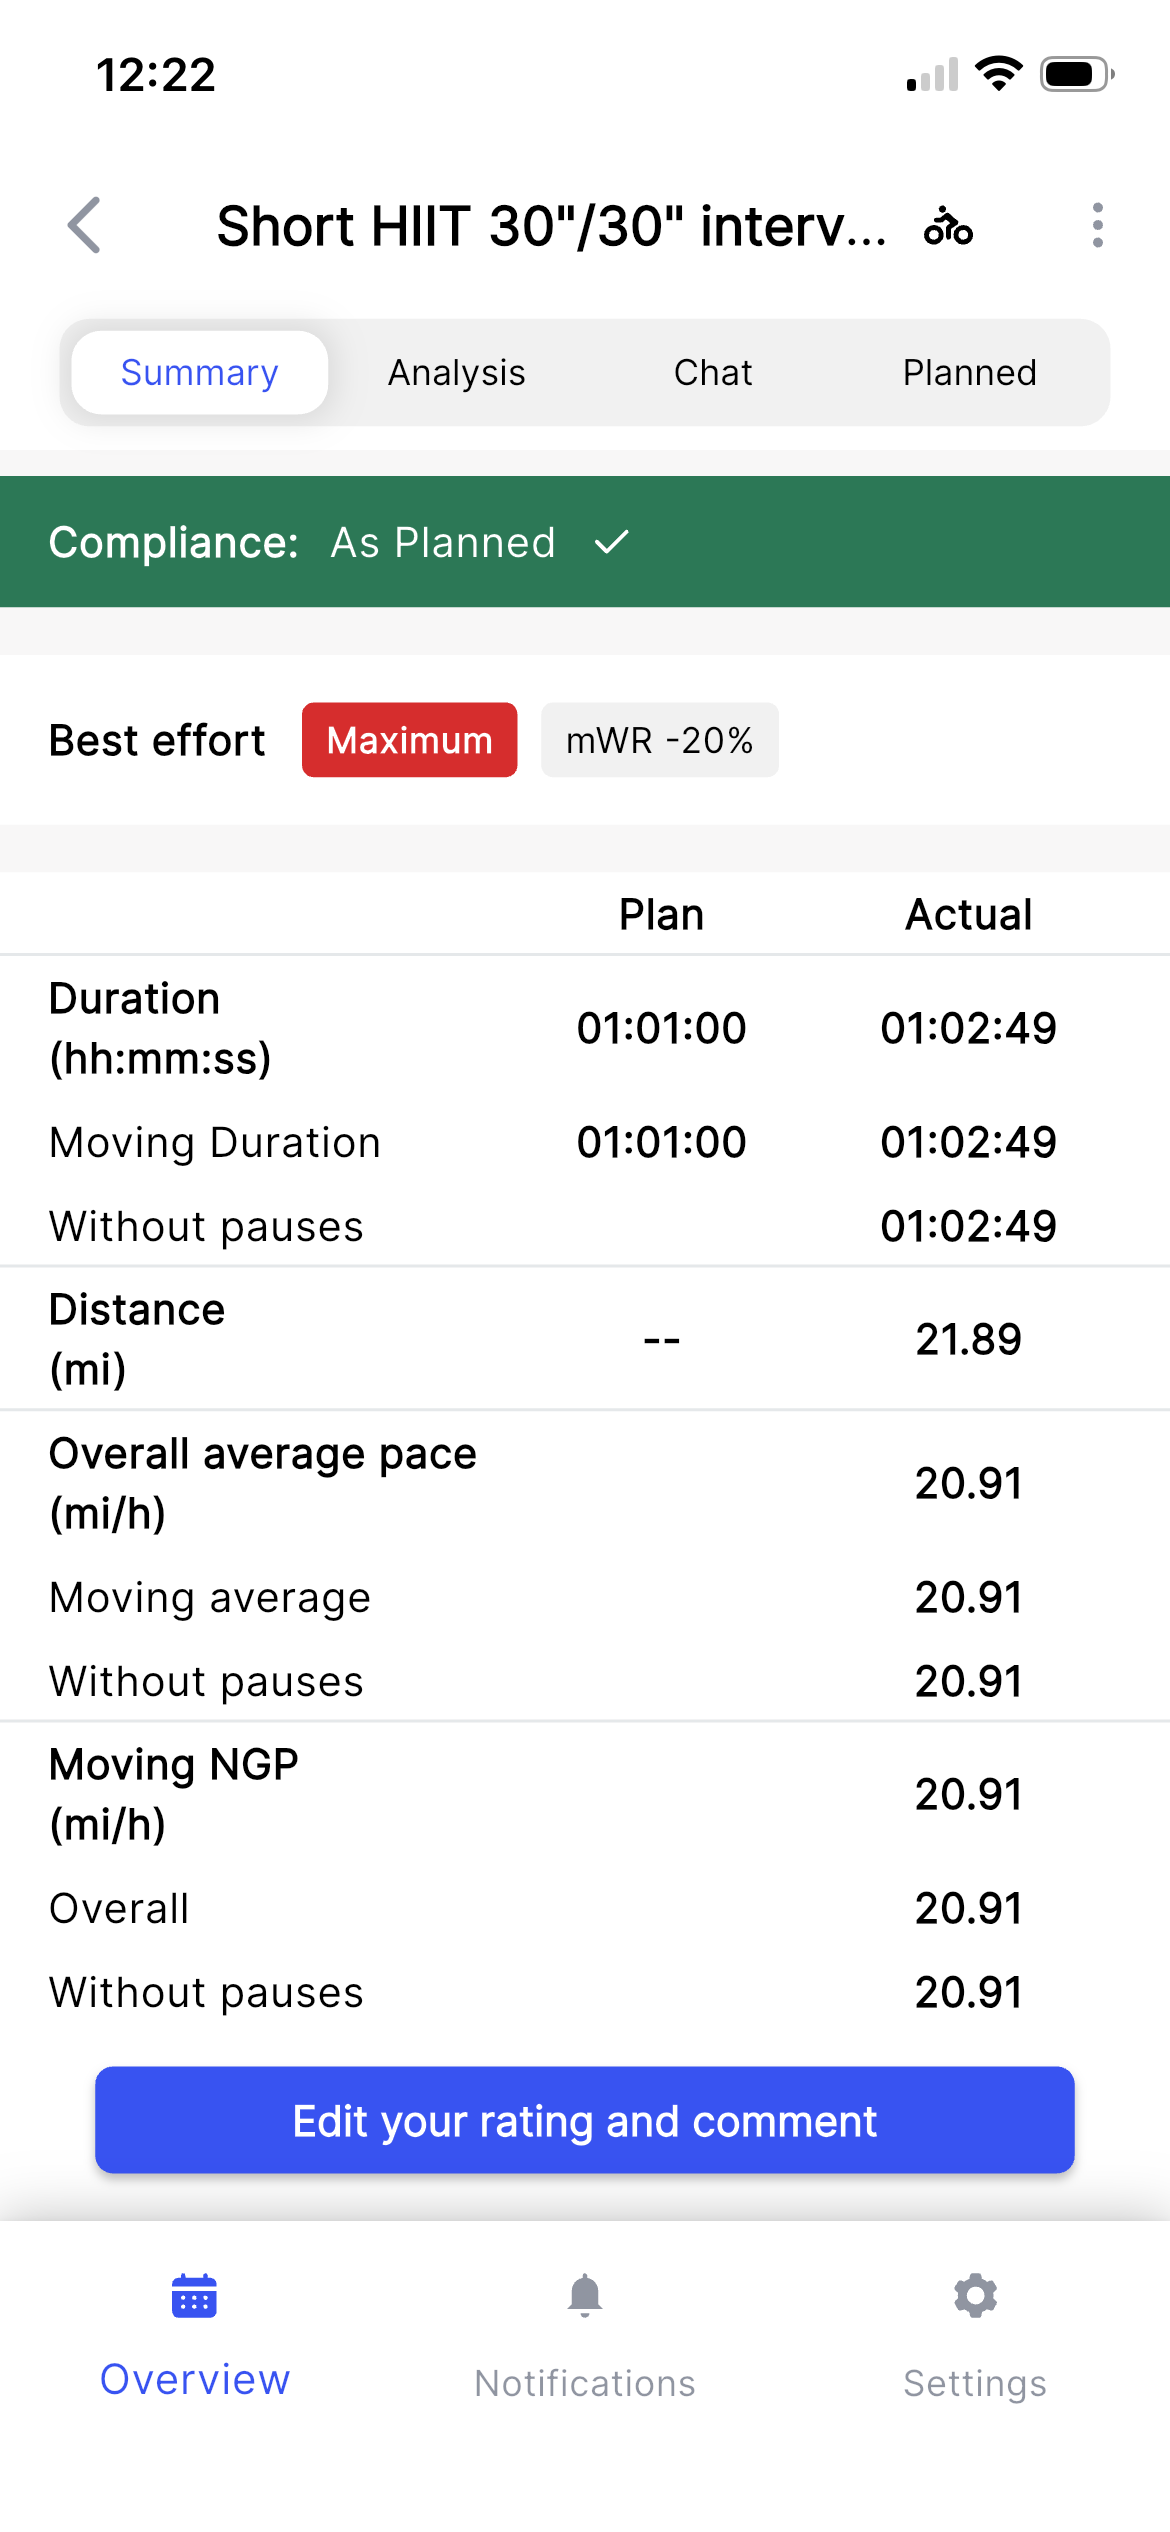Tap the battery status icon
This screenshot has width=1170, height=2532.
tap(1076, 75)
